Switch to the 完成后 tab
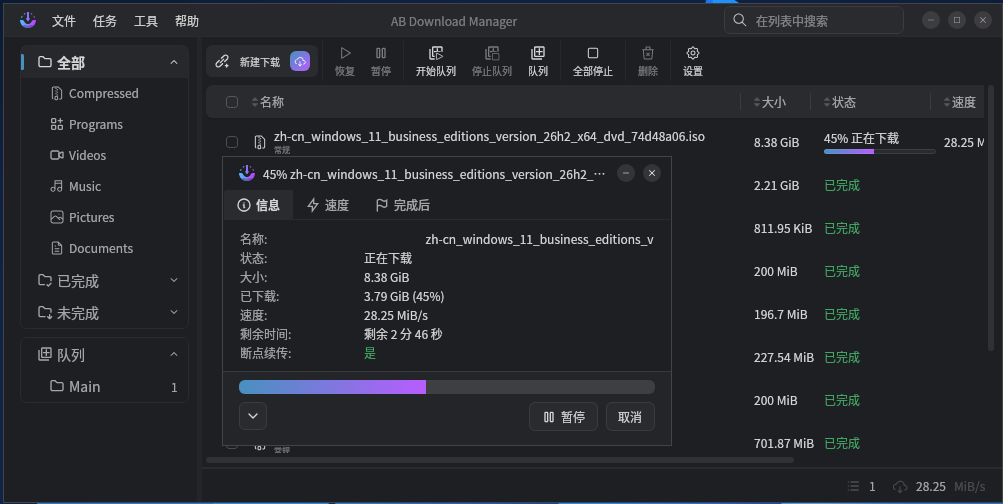1003x504 pixels. point(402,205)
